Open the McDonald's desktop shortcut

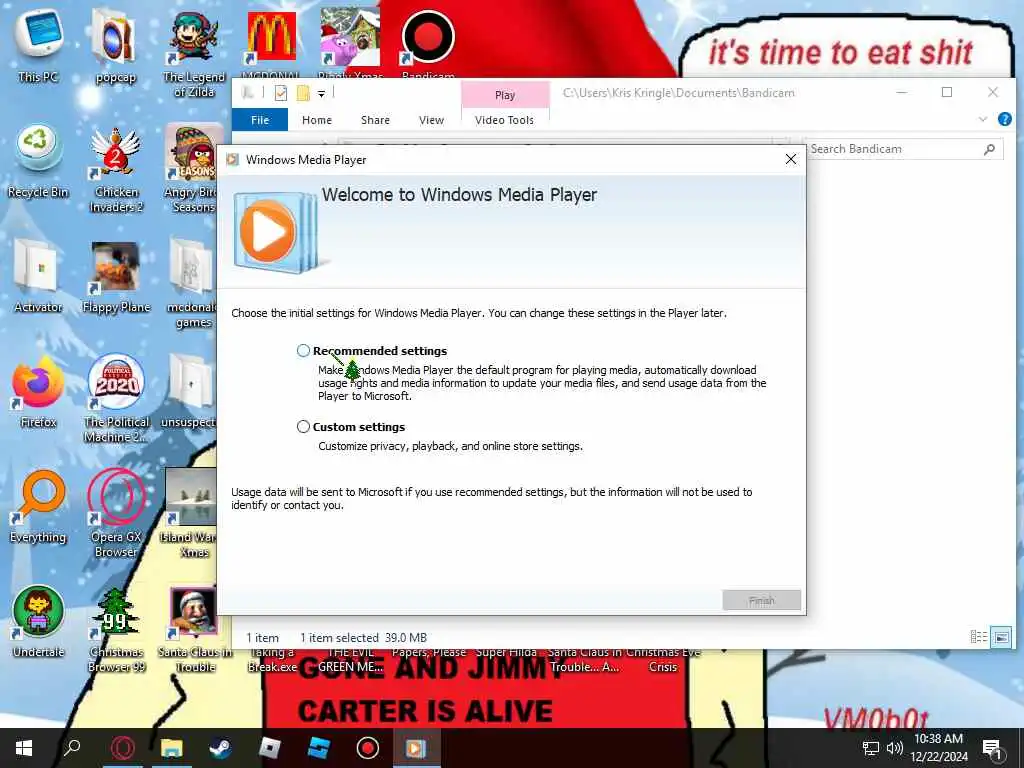272,44
